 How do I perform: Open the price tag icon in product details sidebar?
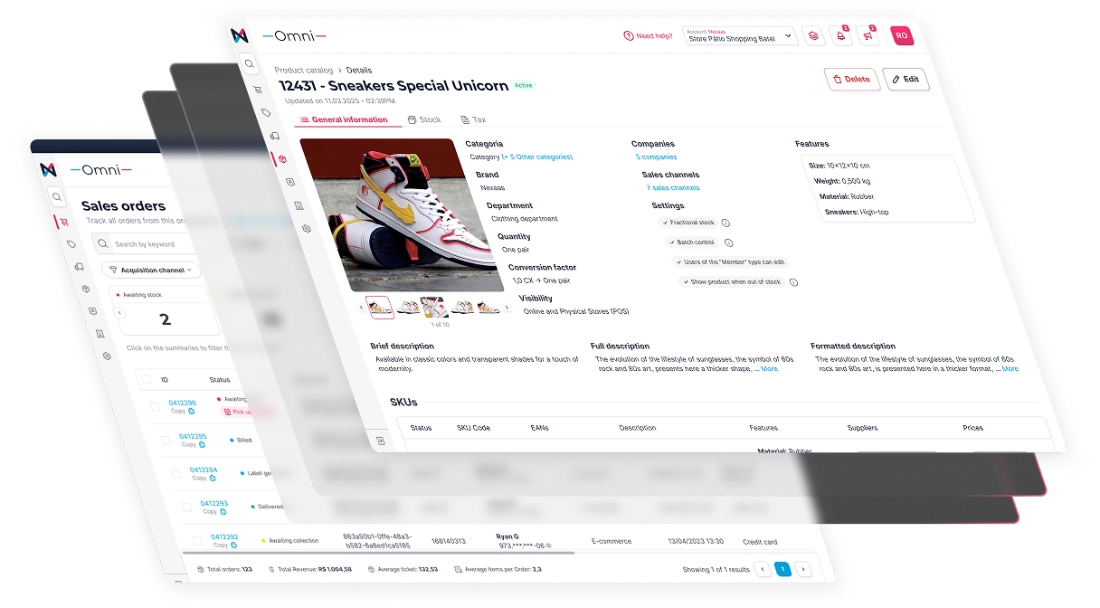point(266,113)
